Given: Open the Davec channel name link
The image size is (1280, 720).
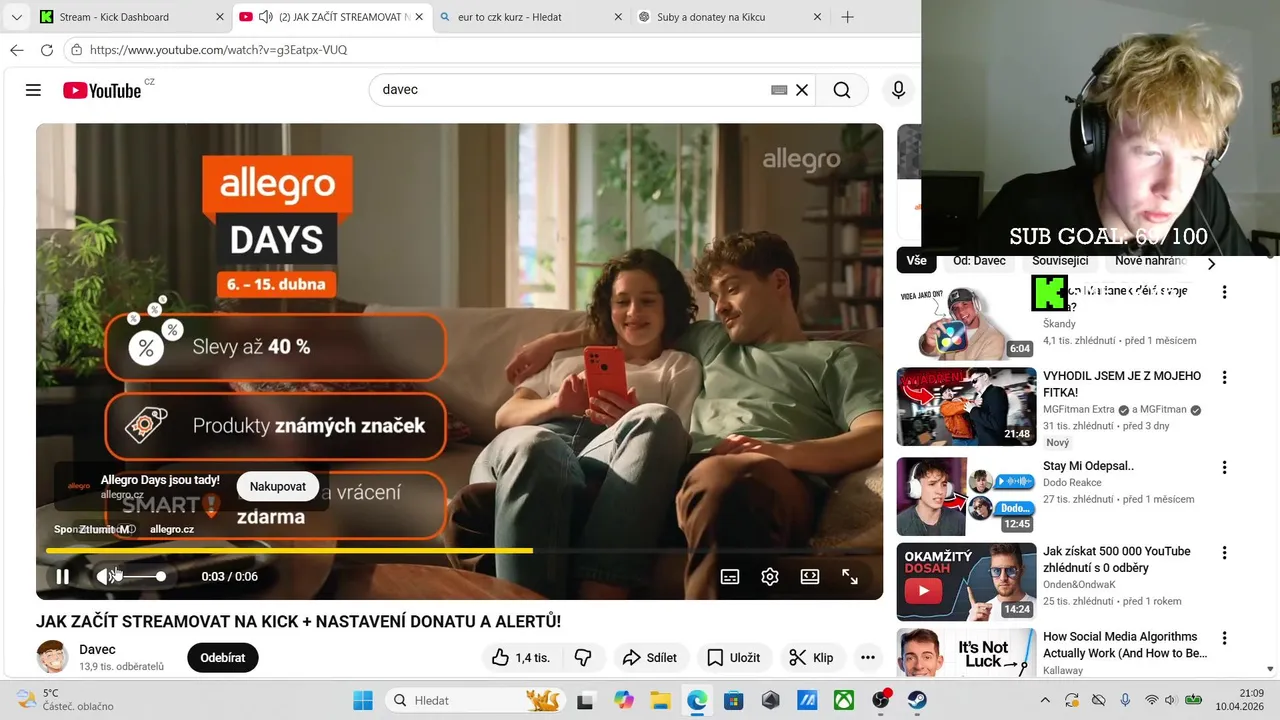Looking at the screenshot, I should click(x=97, y=650).
